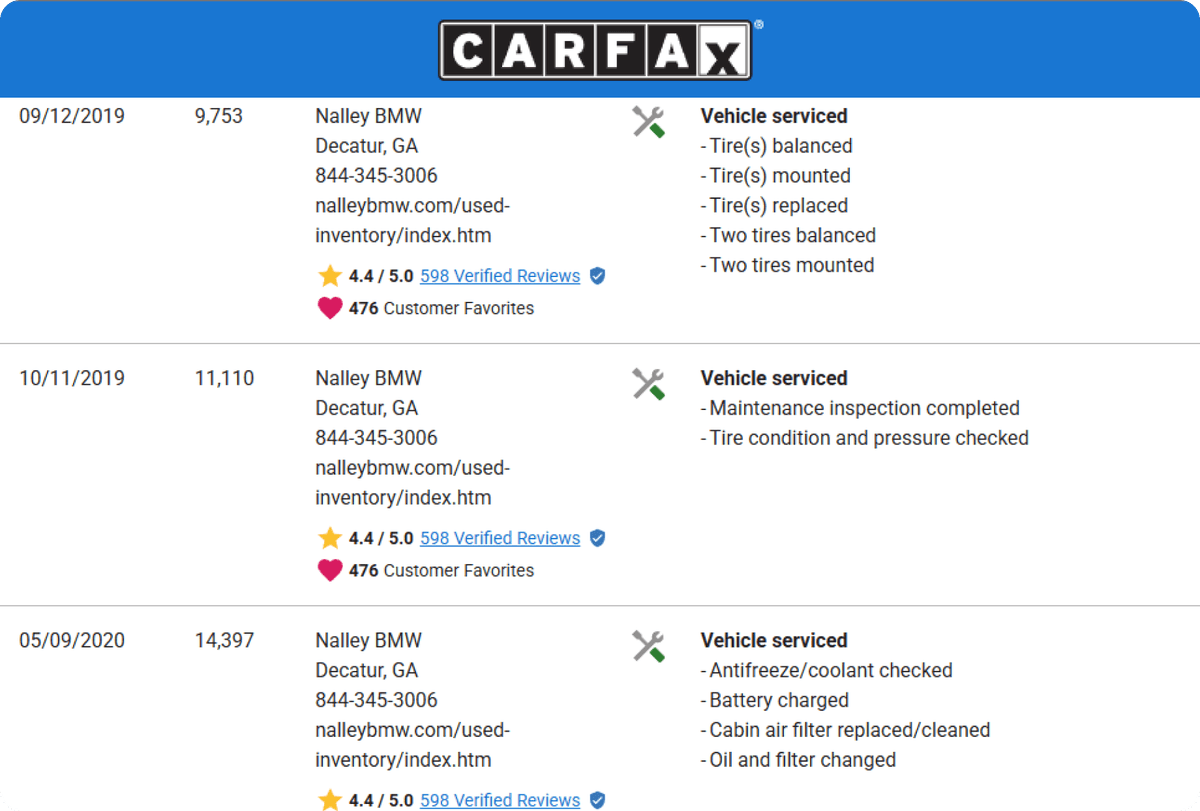Click 476 Customer Favorites text in the 09/12/2019 entry
This screenshot has width=1200, height=811.
pos(441,308)
